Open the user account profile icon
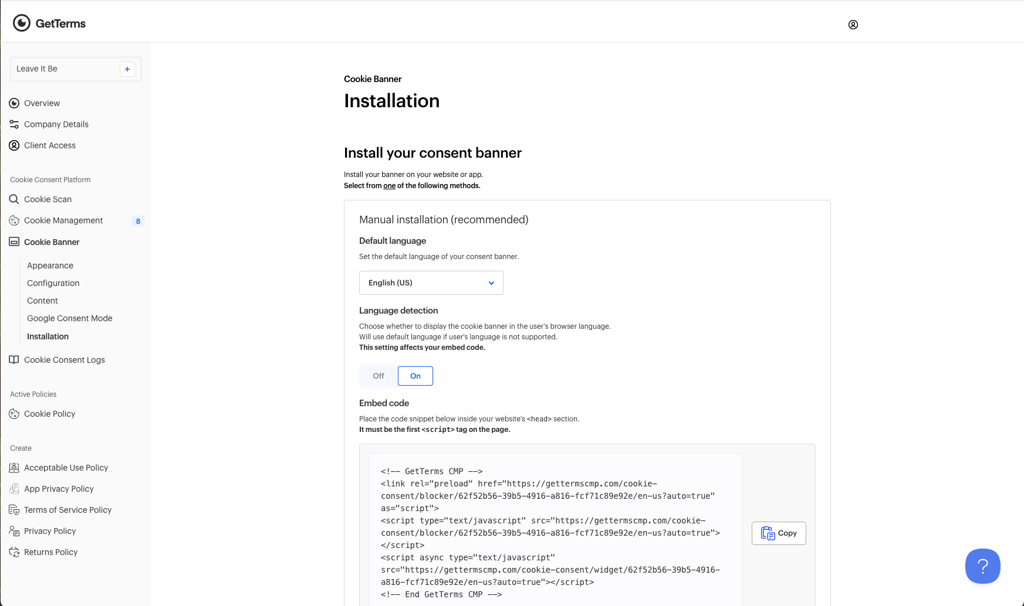This screenshot has height=606, width=1024. coord(853,25)
